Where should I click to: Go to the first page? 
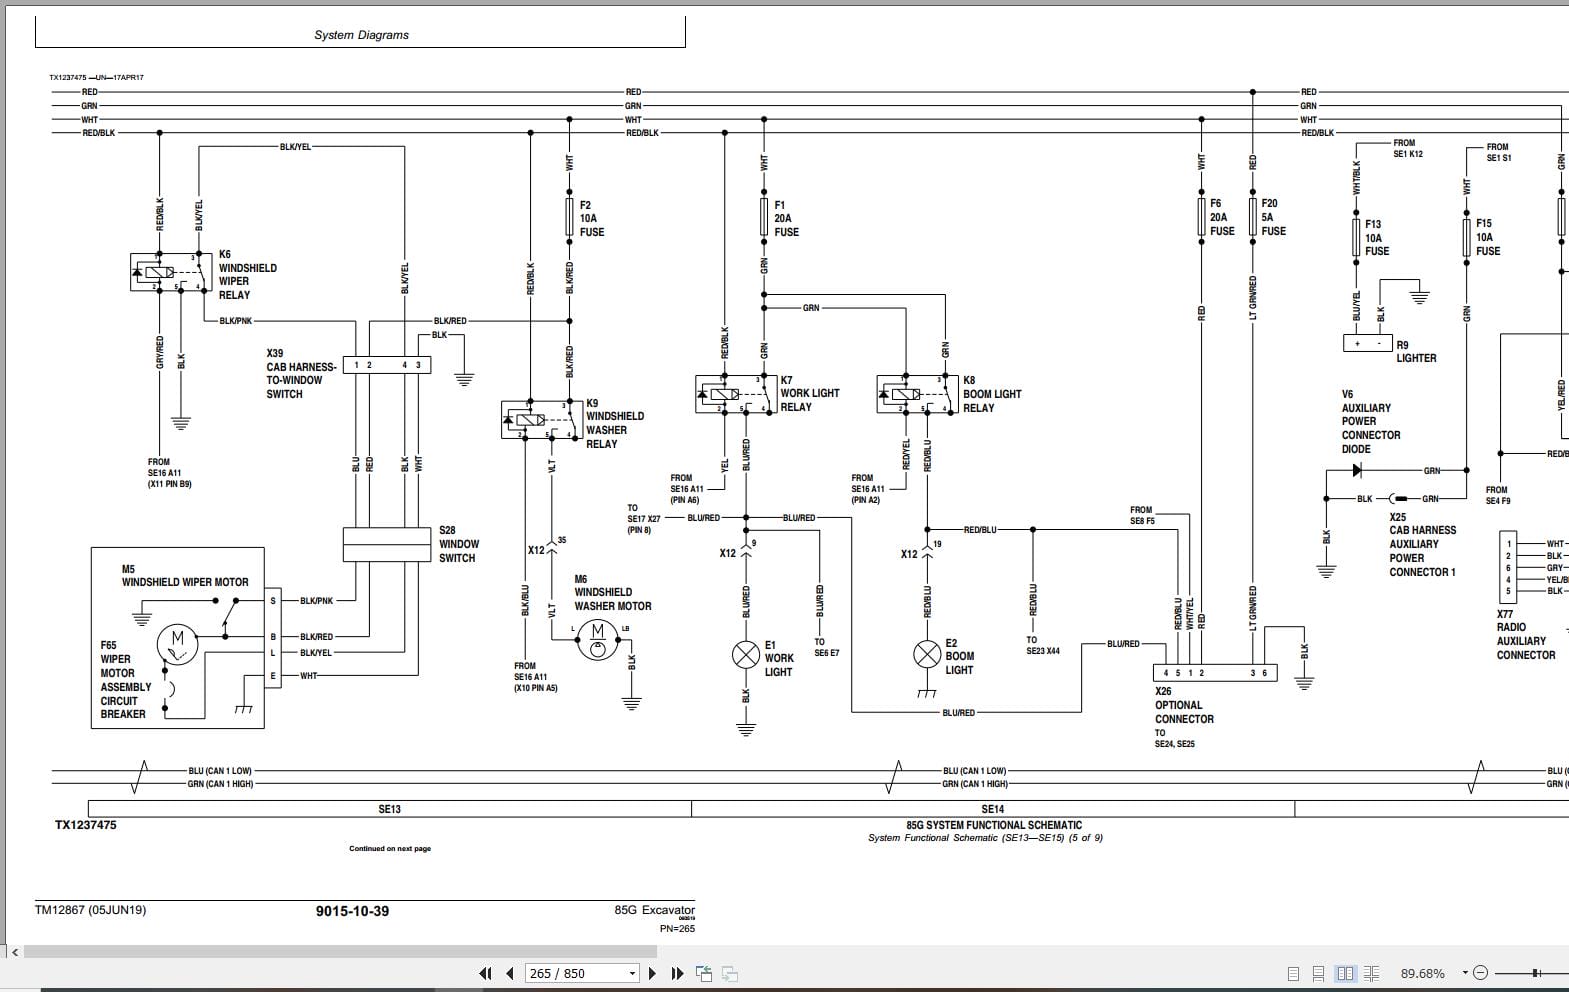[486, 973]
